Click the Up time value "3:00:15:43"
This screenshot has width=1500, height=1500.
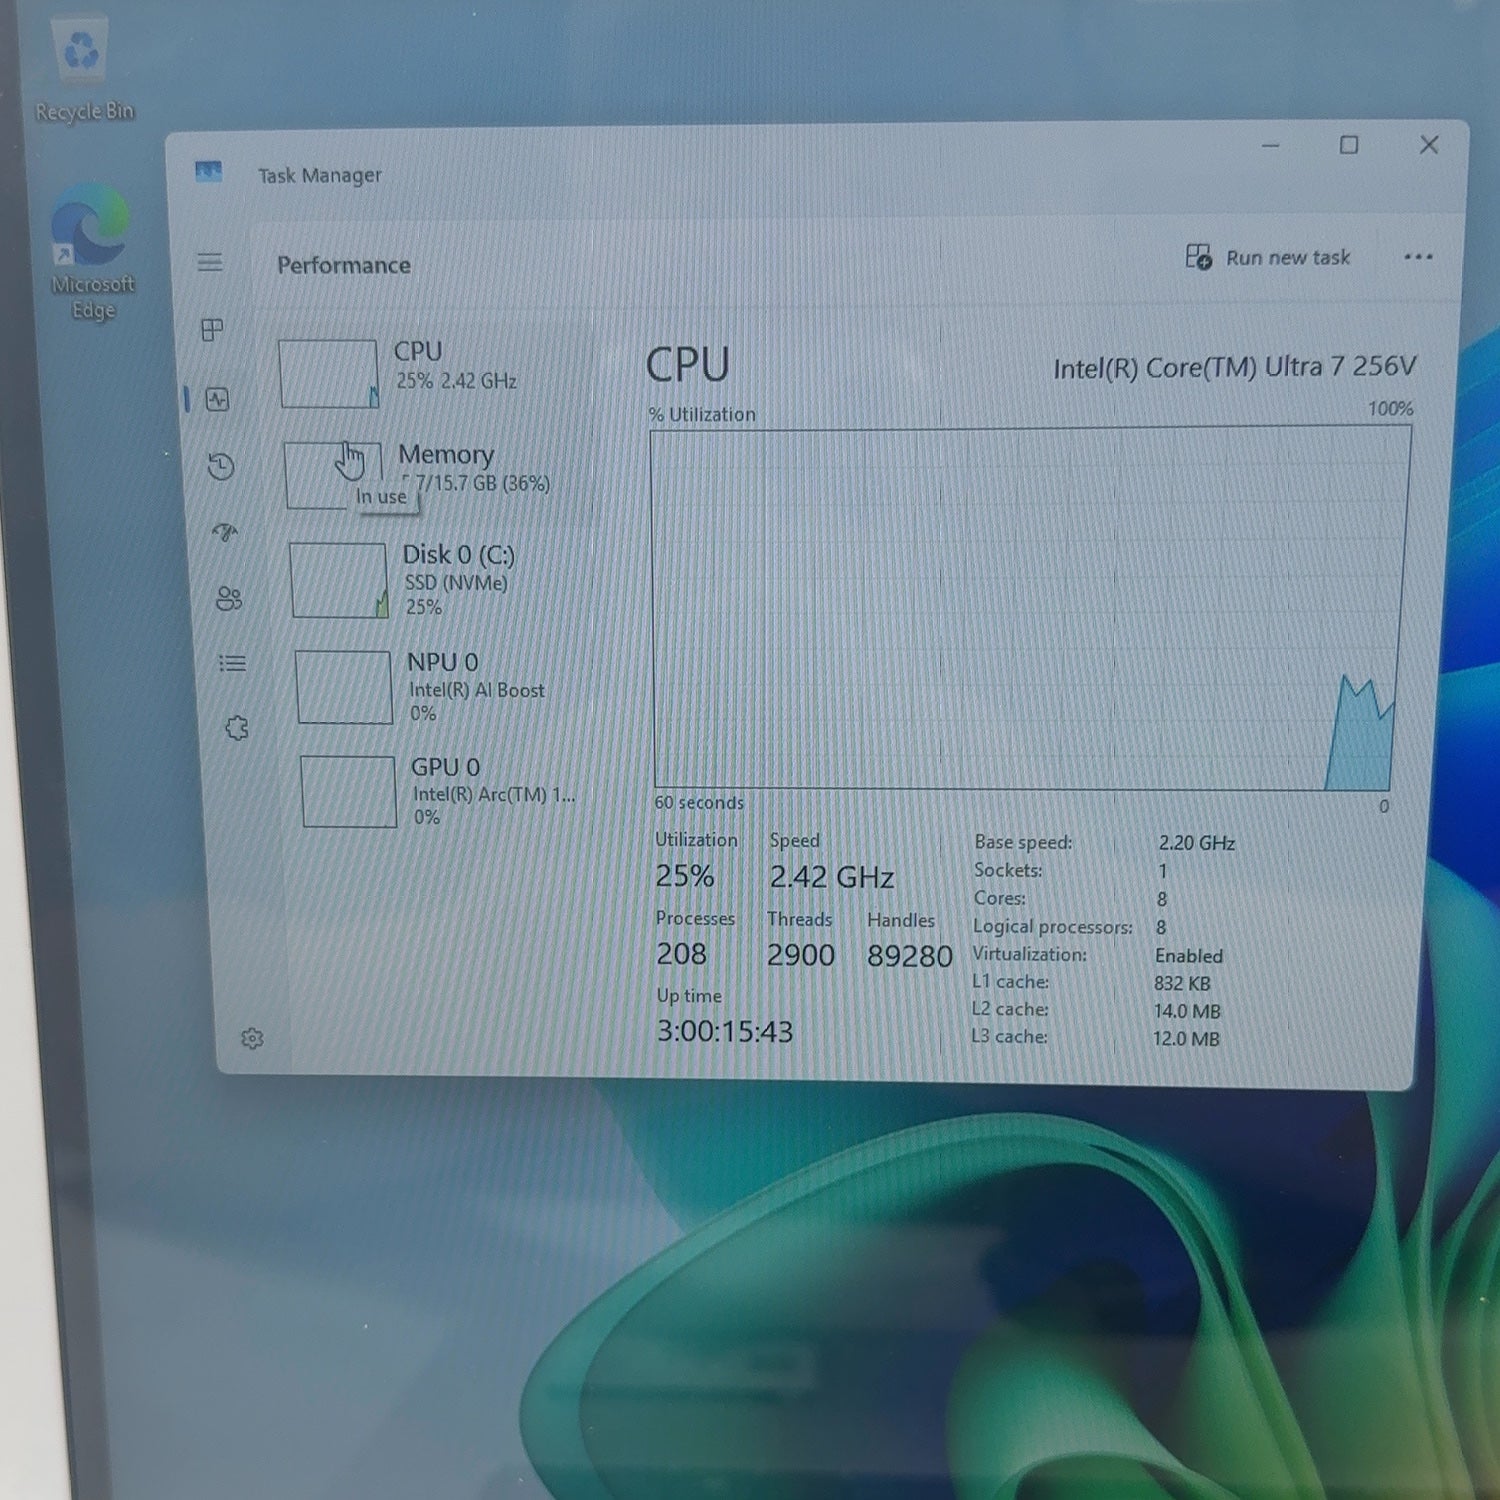click(724, 1031)
